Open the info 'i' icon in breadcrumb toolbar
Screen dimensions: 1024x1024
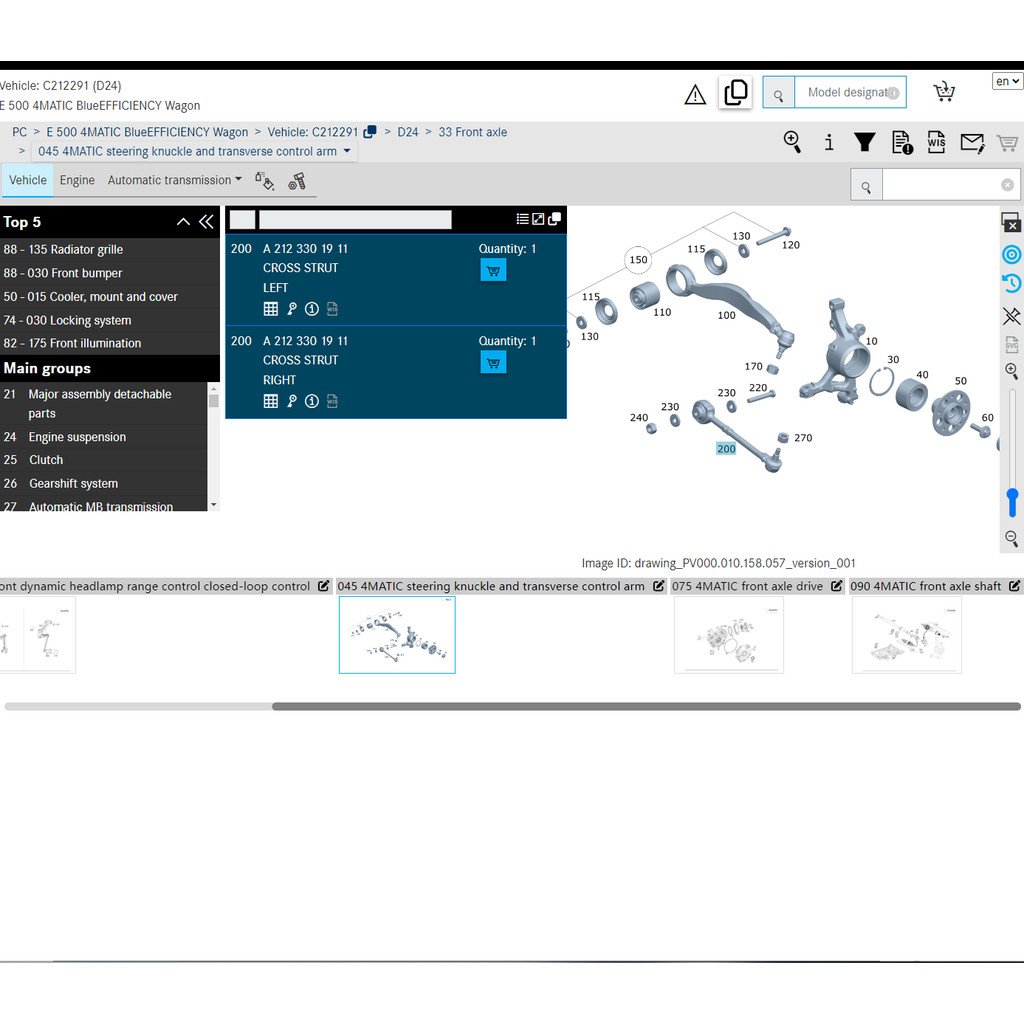coord(829,142)
